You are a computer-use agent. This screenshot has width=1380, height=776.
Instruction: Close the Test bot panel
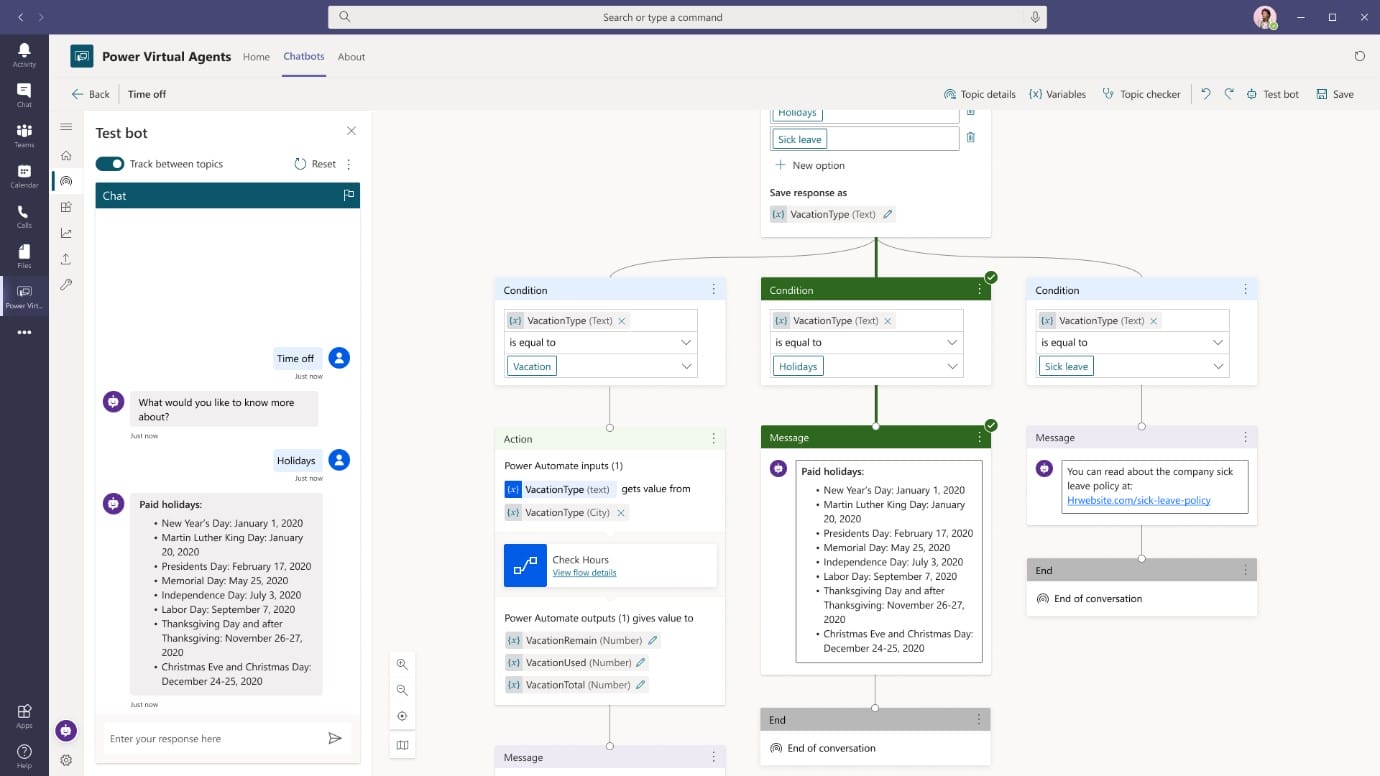coord(351,131)
